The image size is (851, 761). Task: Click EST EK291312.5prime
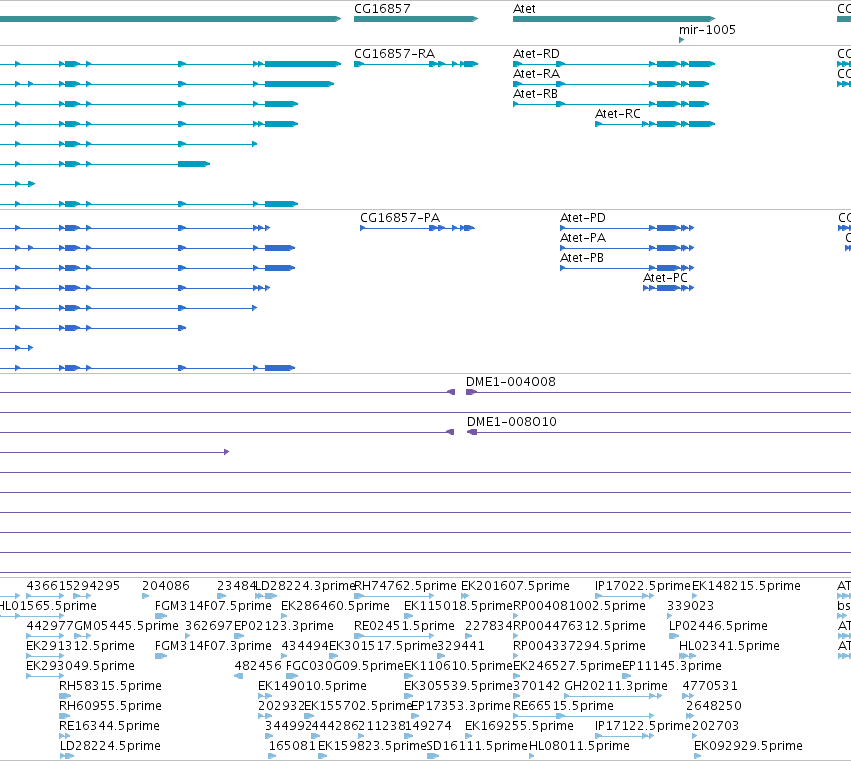80,646
